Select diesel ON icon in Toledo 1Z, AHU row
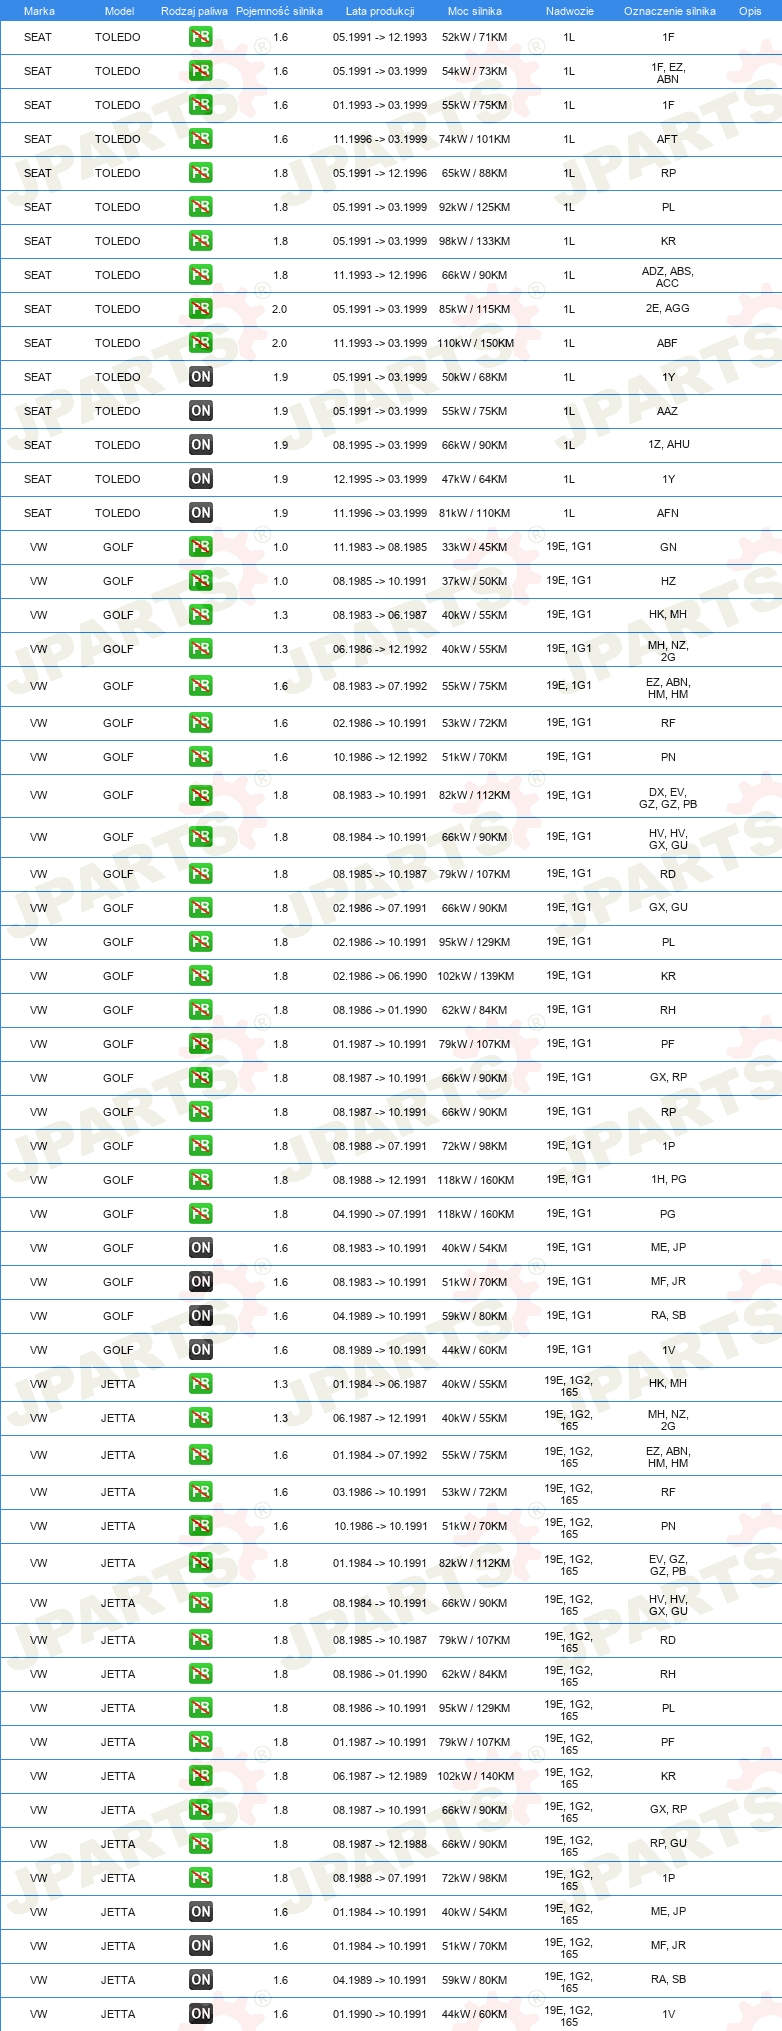Screen dimensions: 782x2031 [200, 445]
